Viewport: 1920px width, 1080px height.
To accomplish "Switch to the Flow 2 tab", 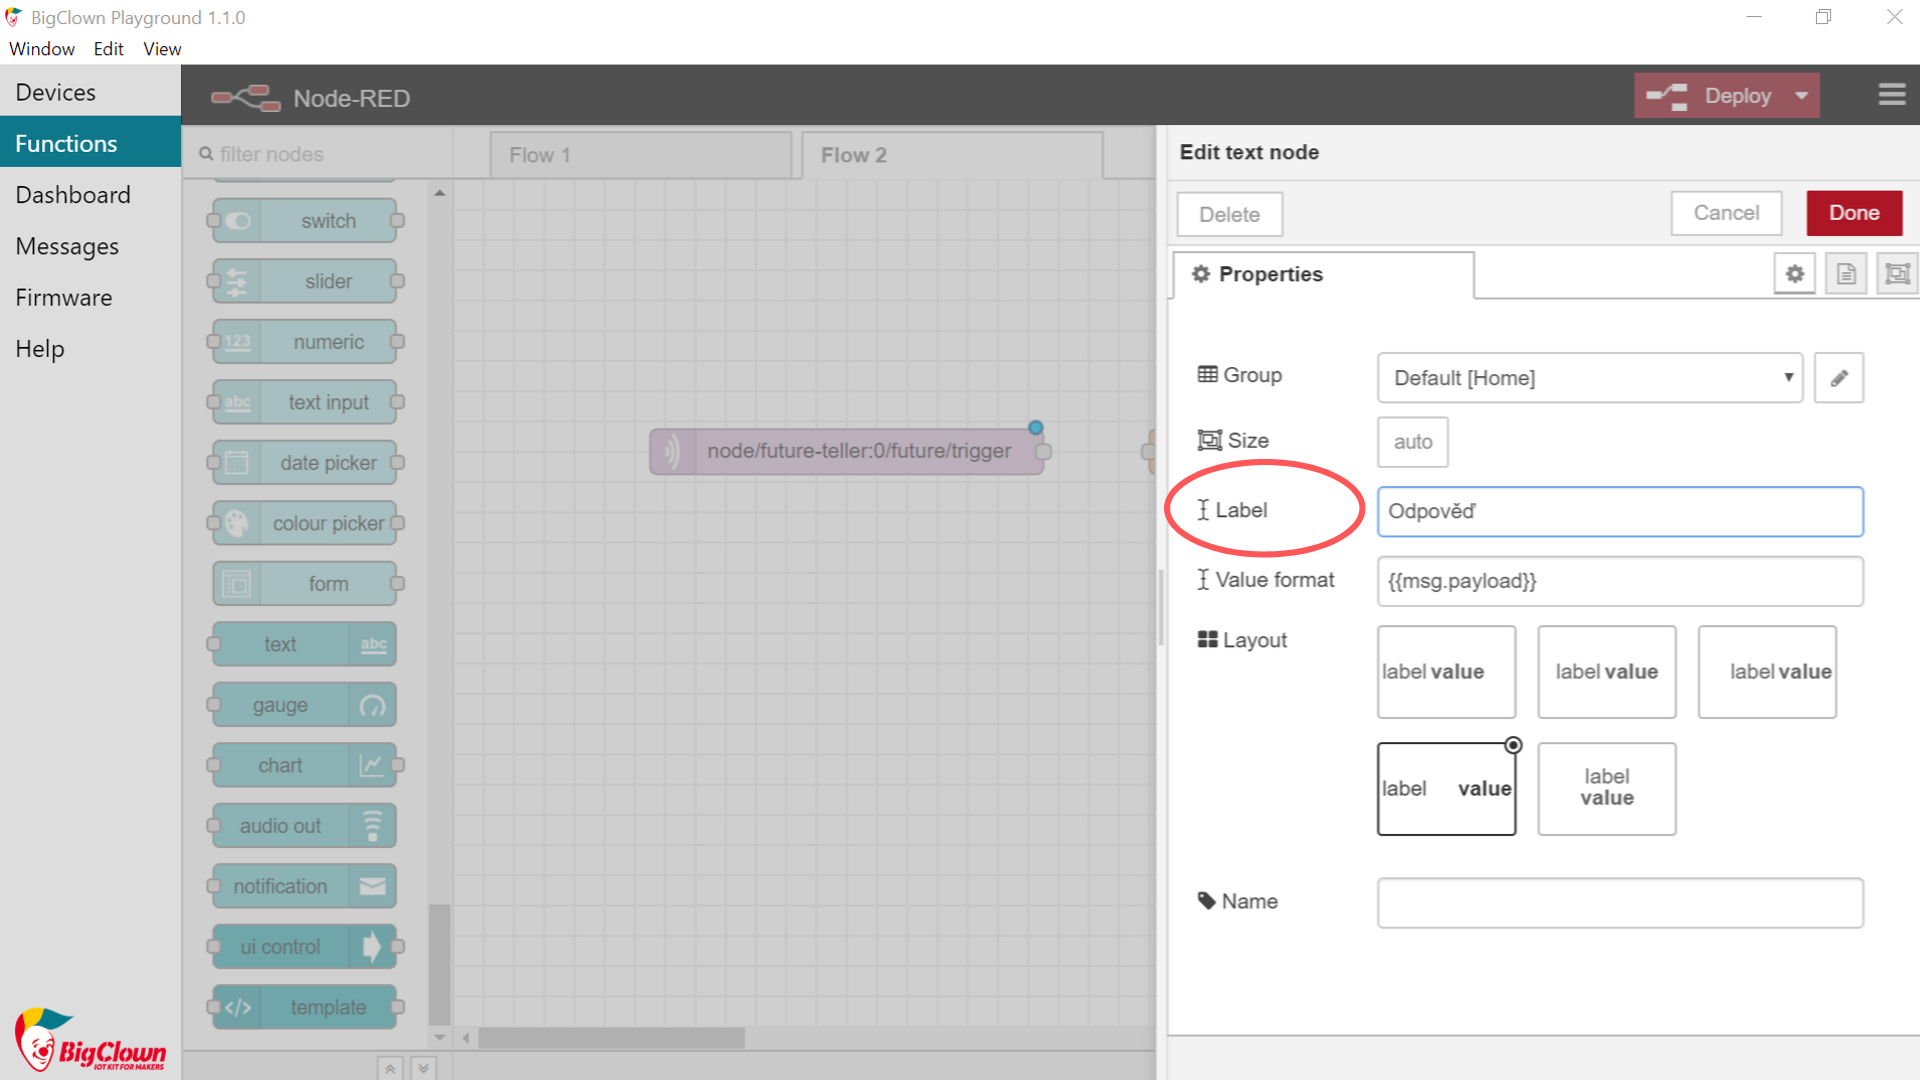I will [x=952, y=155].
